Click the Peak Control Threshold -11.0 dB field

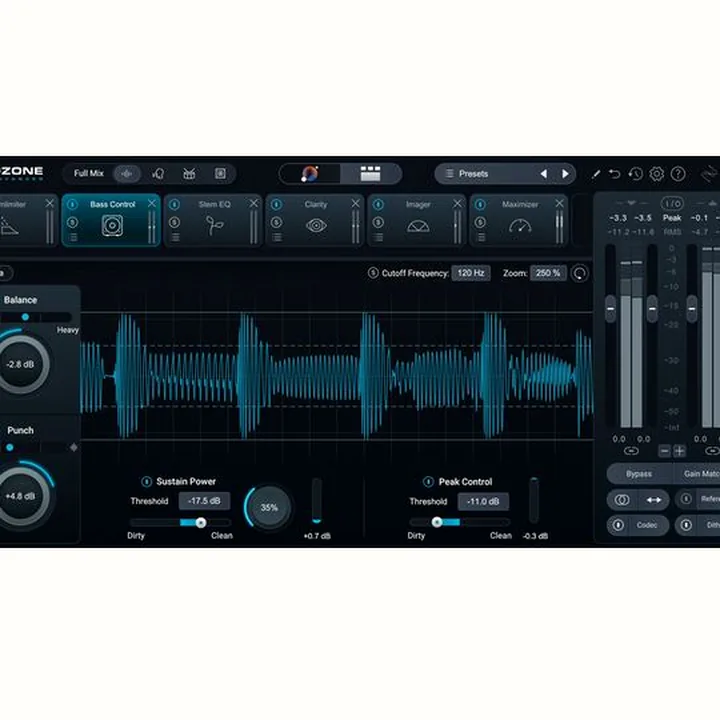point(483,501)
